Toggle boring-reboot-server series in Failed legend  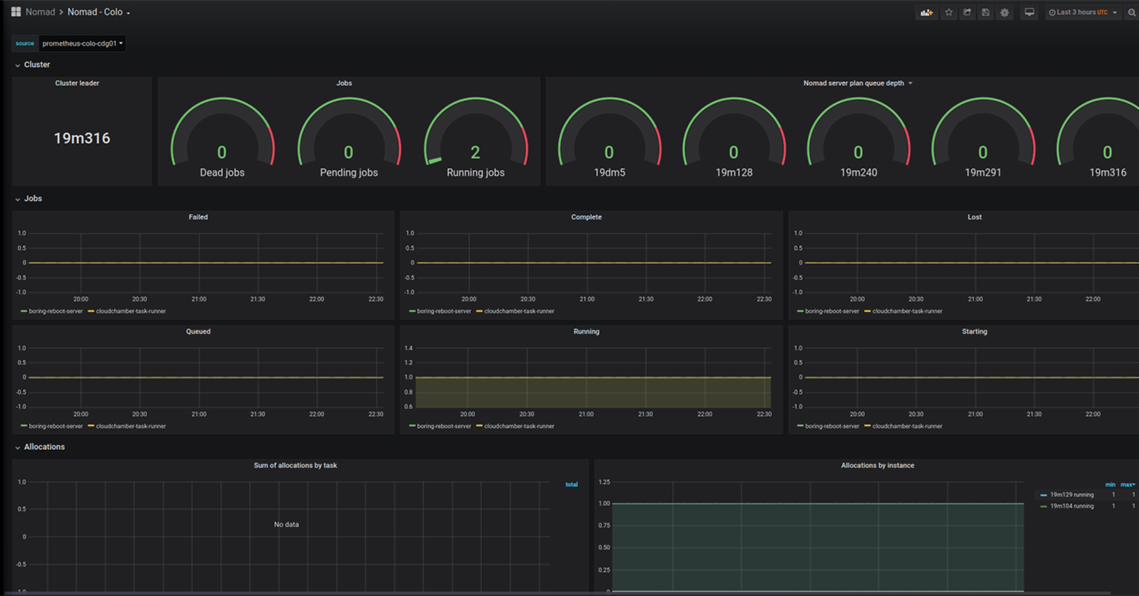click(56, 311)
